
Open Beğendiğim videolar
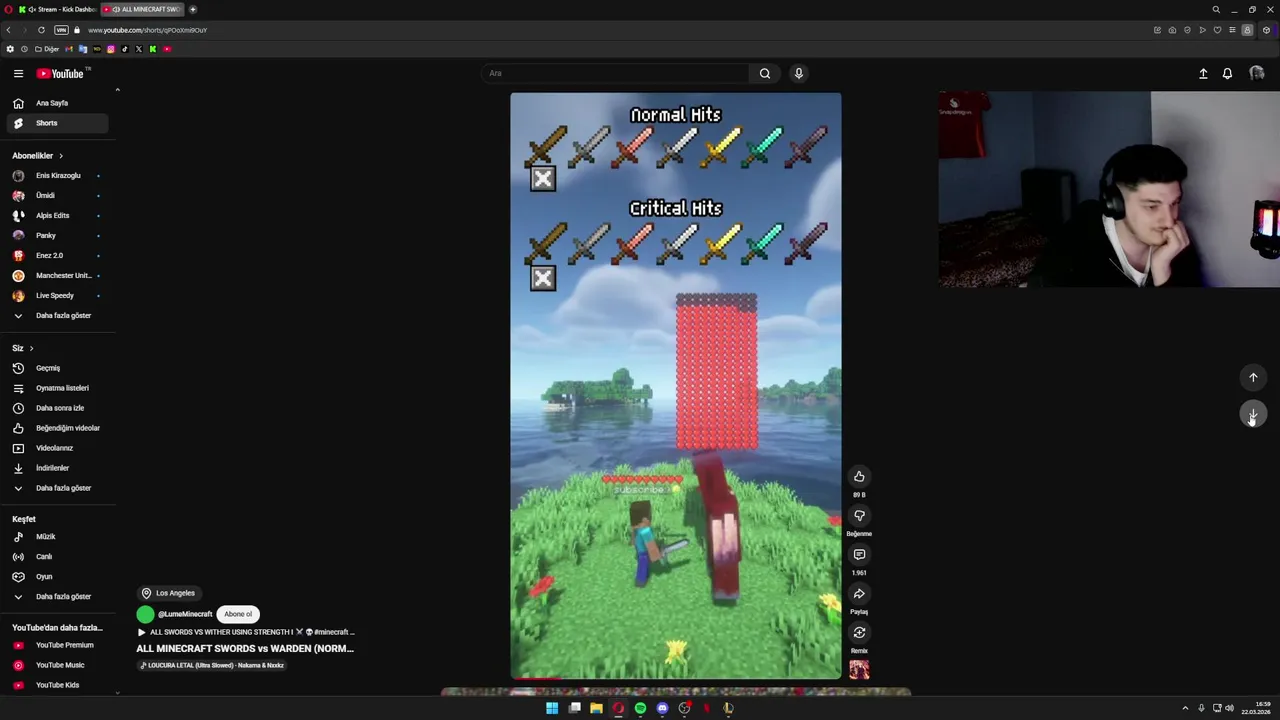[x=58, y=428]
